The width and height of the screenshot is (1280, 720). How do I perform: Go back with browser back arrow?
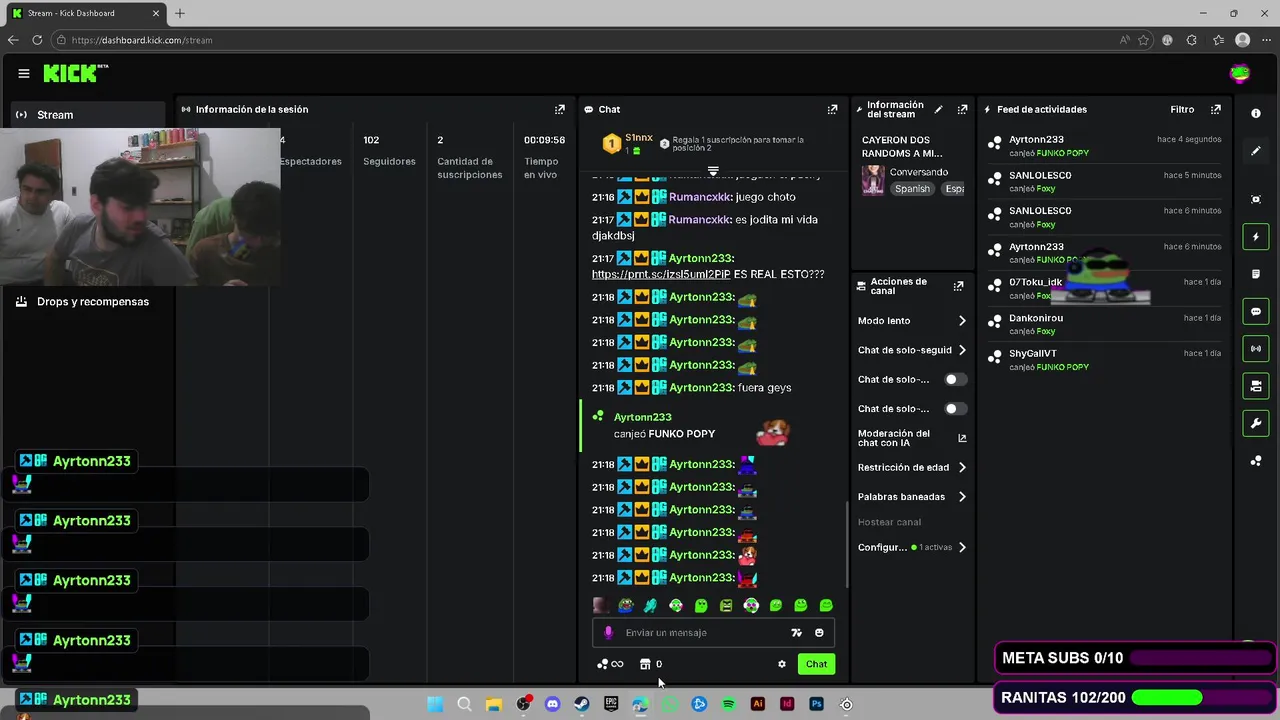(x=13, y=40)
